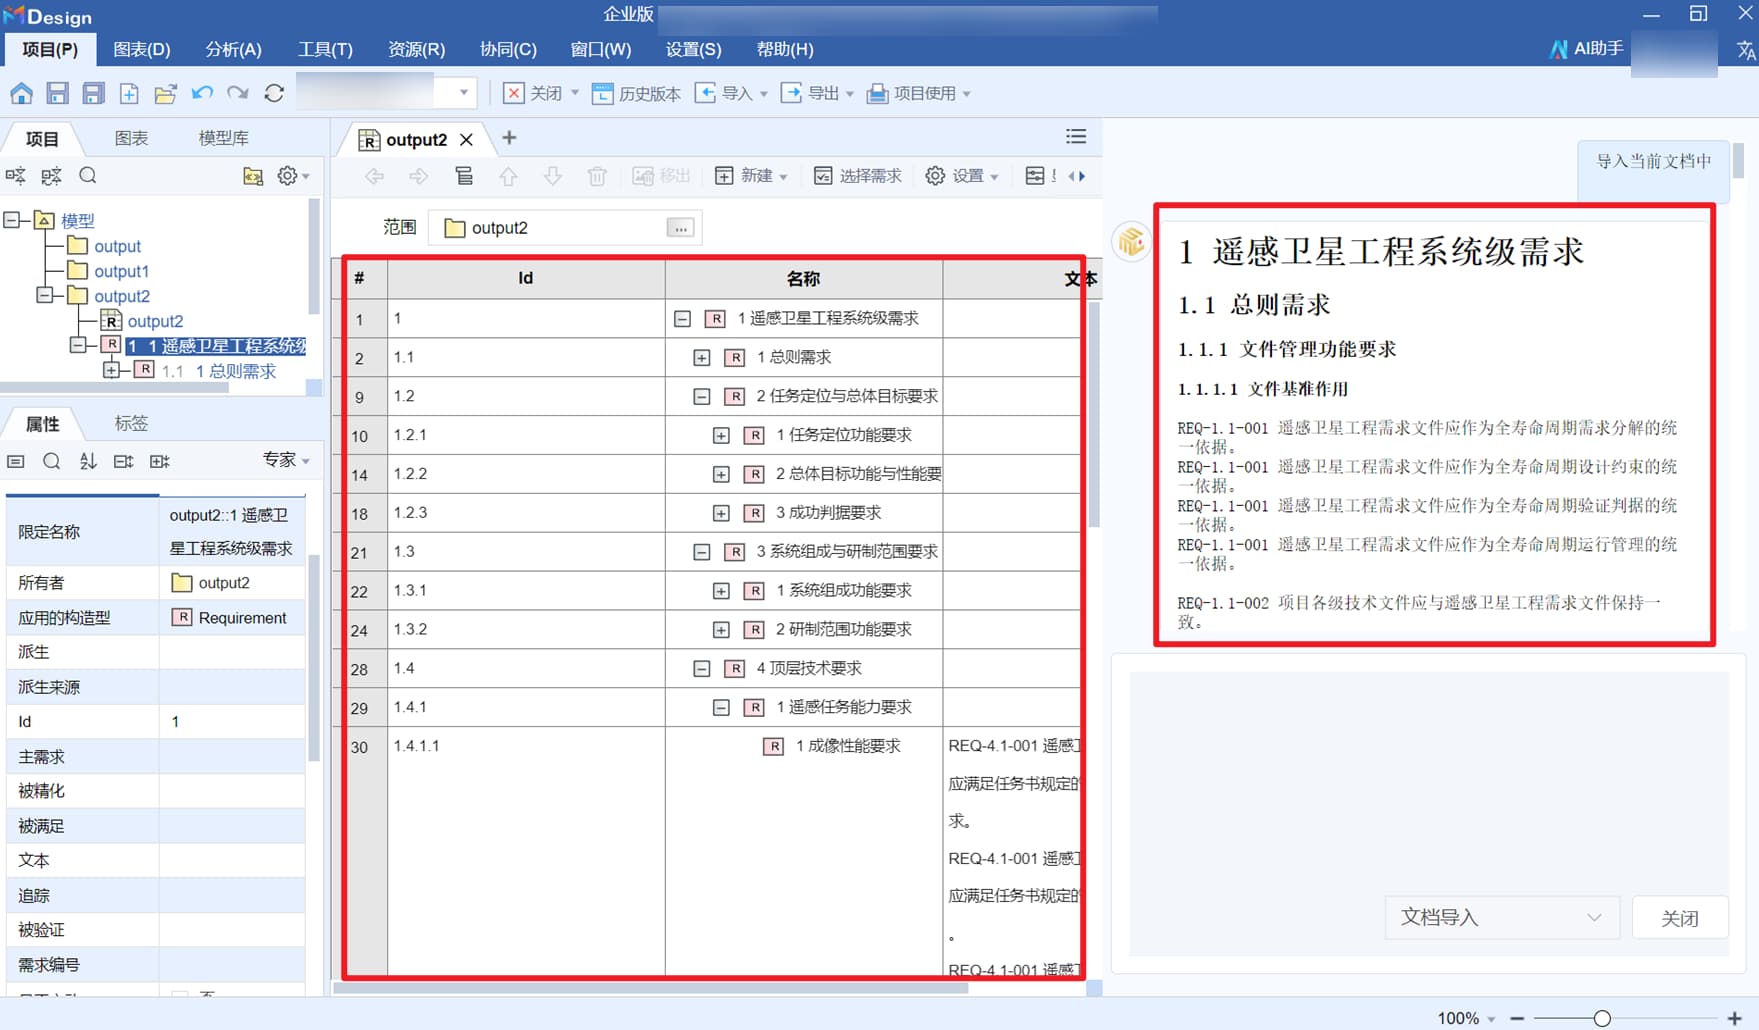Select the output1 folder in tree
Image resolution: width=1759 pixels, height=1030 pixels.
click(x=109, y=271)
